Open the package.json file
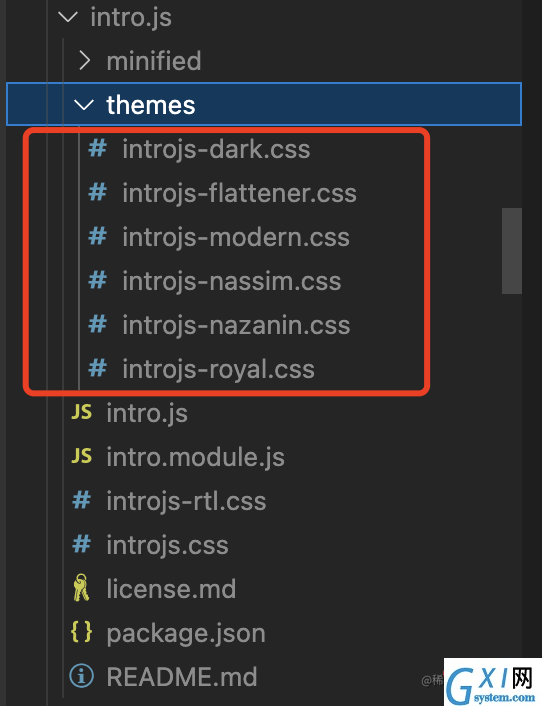The image size is (542, 706). pos(186,634)
